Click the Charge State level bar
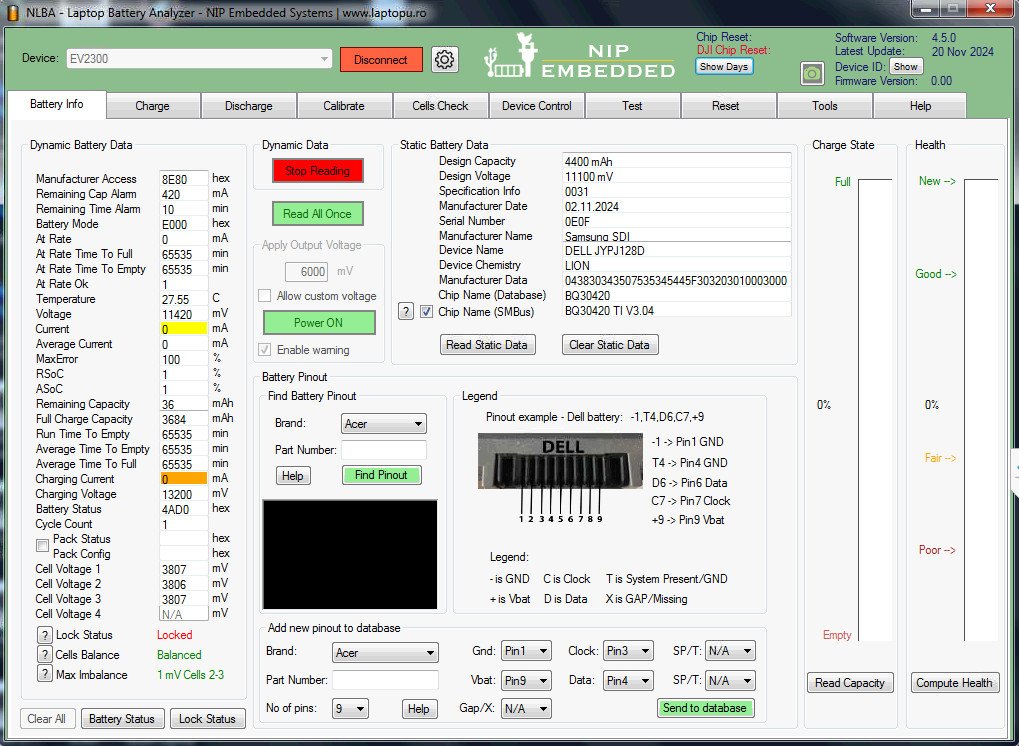 pos(875,410)
